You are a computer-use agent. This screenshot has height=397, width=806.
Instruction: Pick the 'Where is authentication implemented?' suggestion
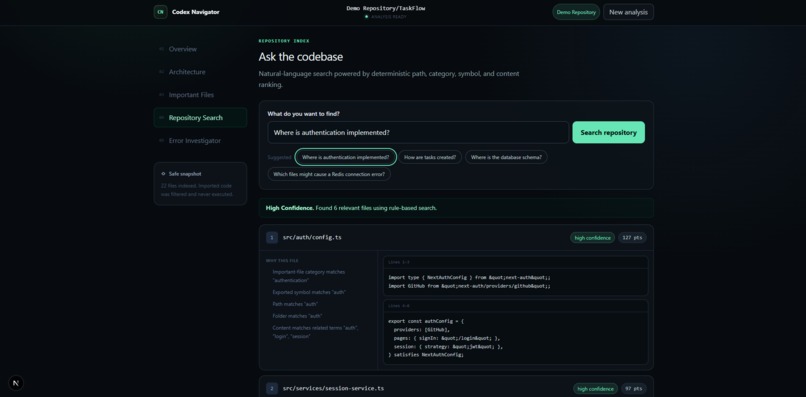(x=345, y=157)
